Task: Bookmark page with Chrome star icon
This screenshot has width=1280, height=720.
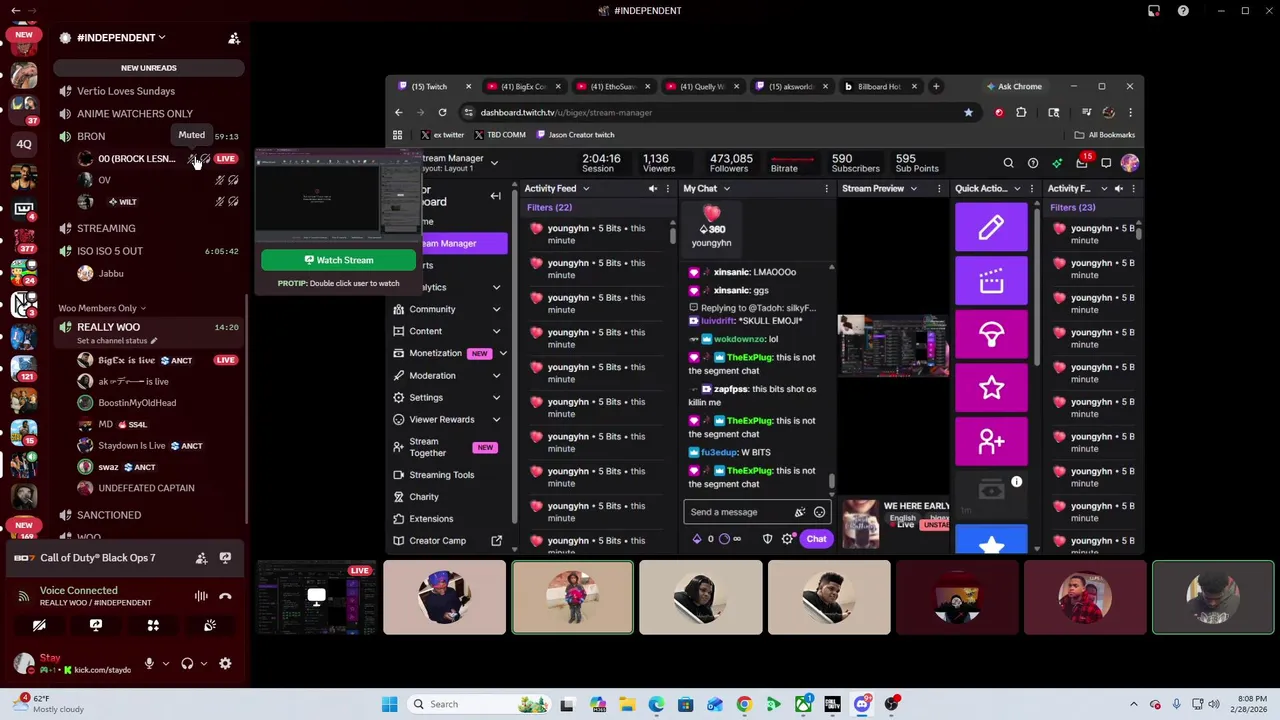Action: click(968, 112)
